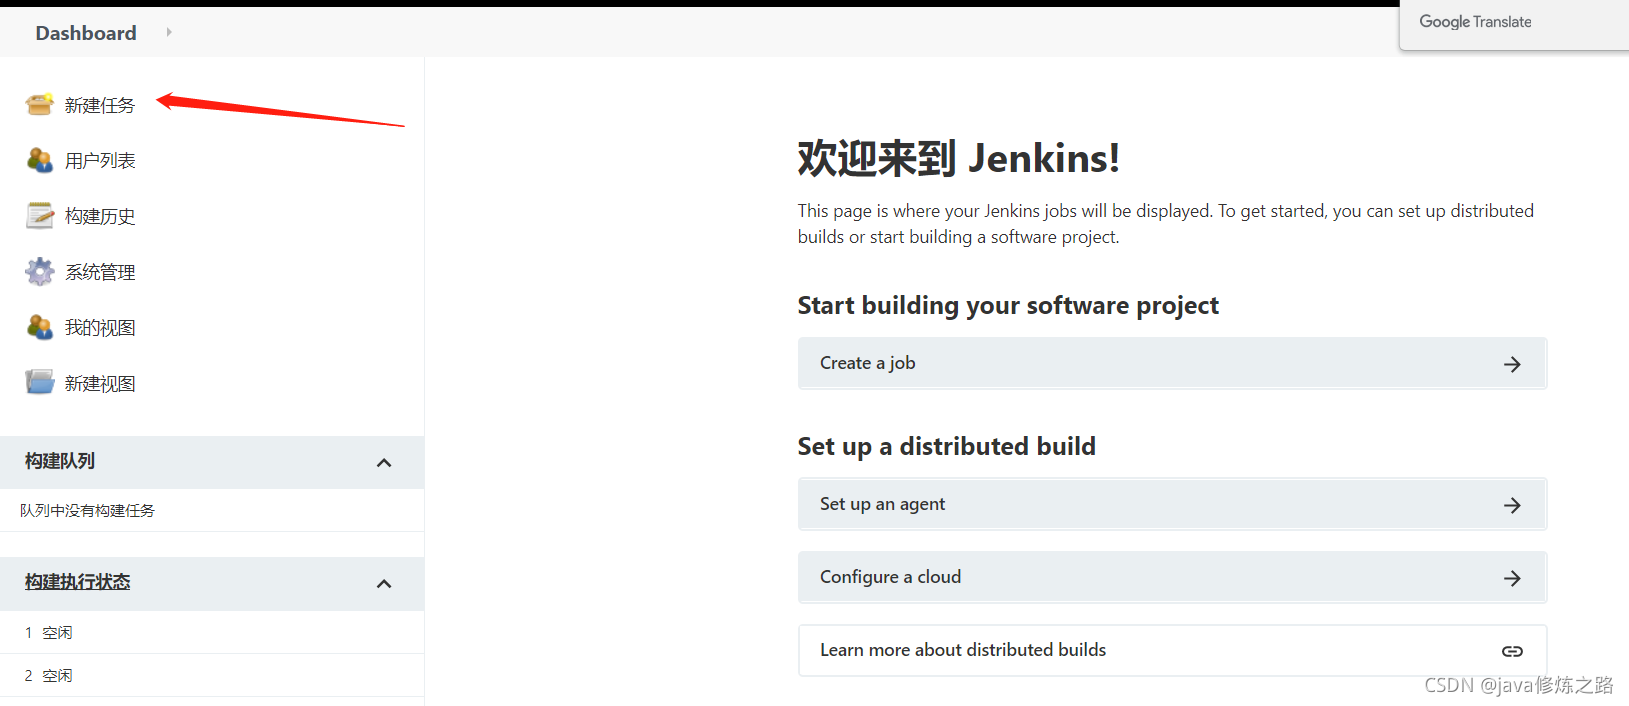The width and height of the screenshot is (1629, 706).
Task: Collapse the 构建执行状态 panel chevron
Action: 384,583
